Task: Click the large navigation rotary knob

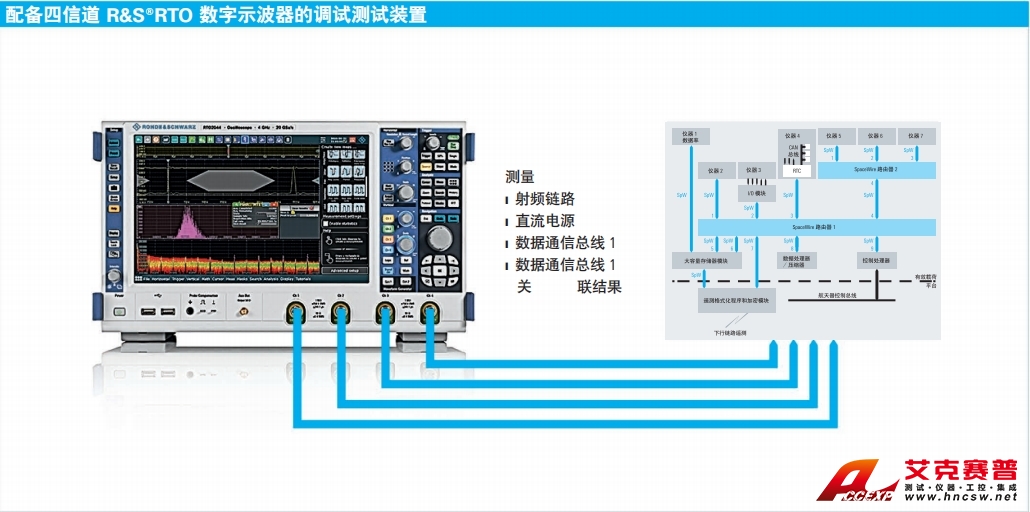Action: (x=439, y=238)
